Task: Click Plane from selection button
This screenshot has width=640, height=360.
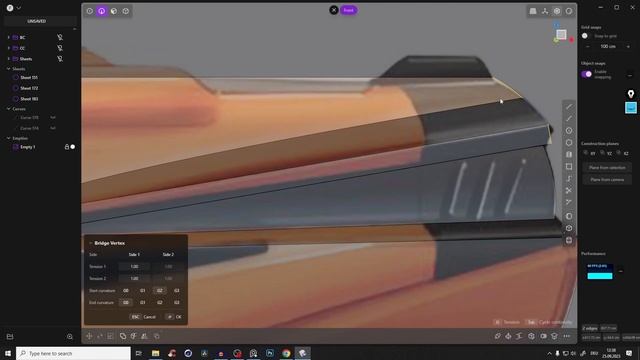Action: tap(607, 168)
